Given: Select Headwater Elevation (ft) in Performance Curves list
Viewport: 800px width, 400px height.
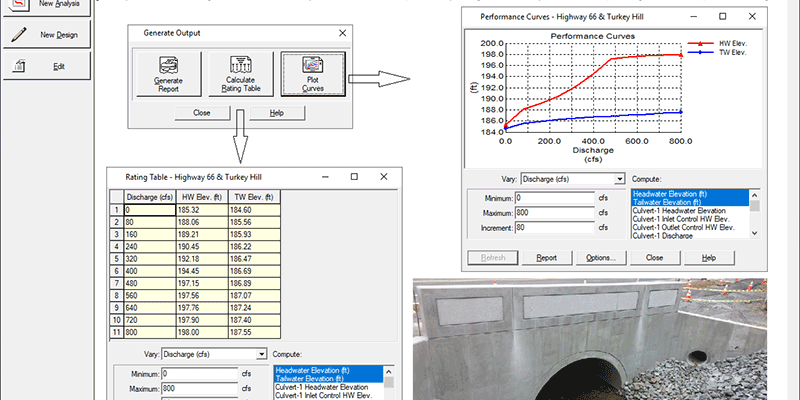Looking at the screenshot, I should [690, 194].
